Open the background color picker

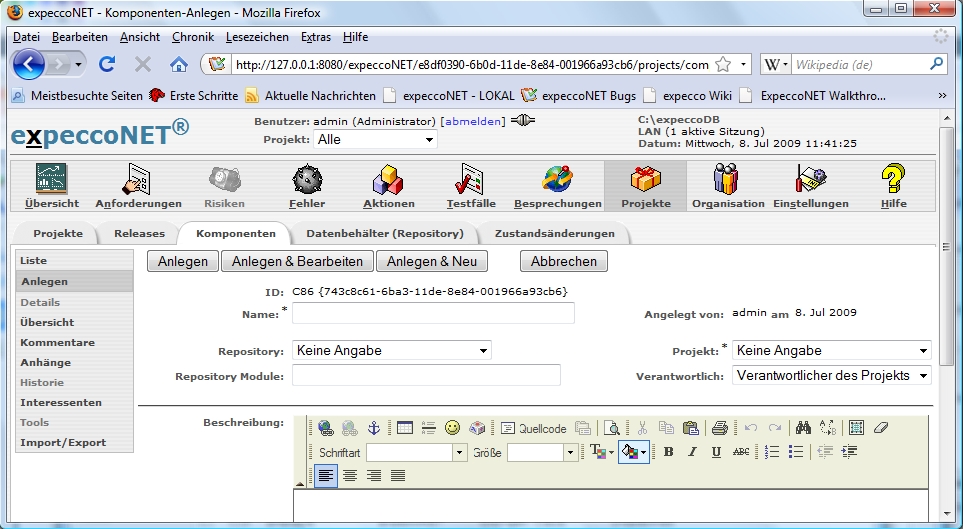634,452
